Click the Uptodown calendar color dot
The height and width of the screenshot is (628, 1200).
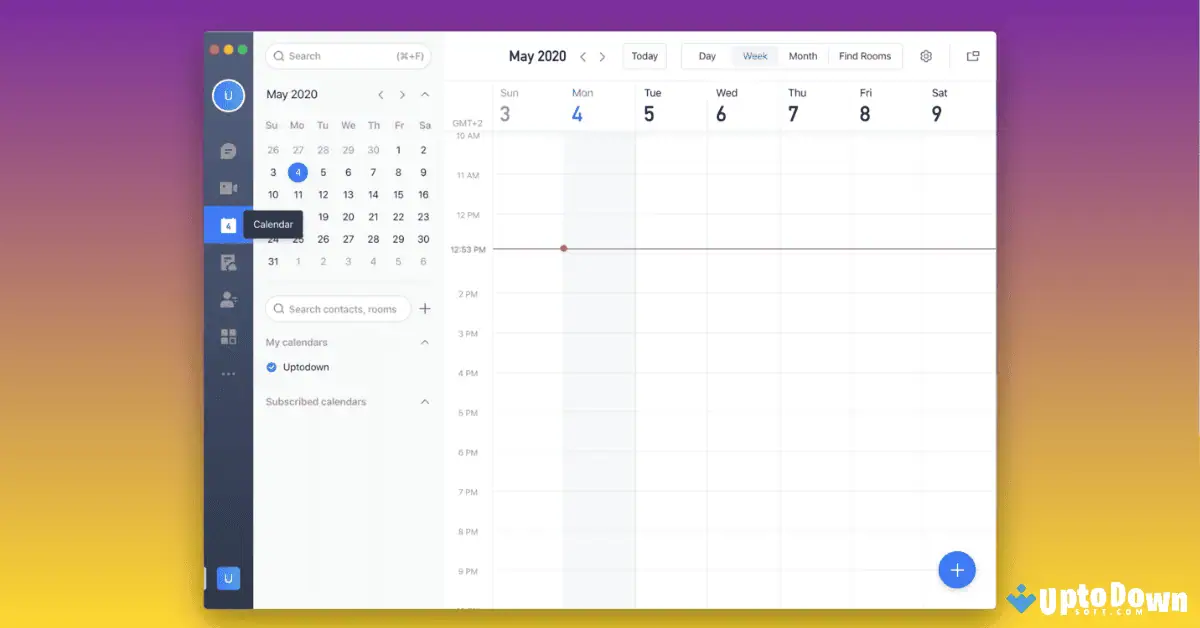pos(270,367)
